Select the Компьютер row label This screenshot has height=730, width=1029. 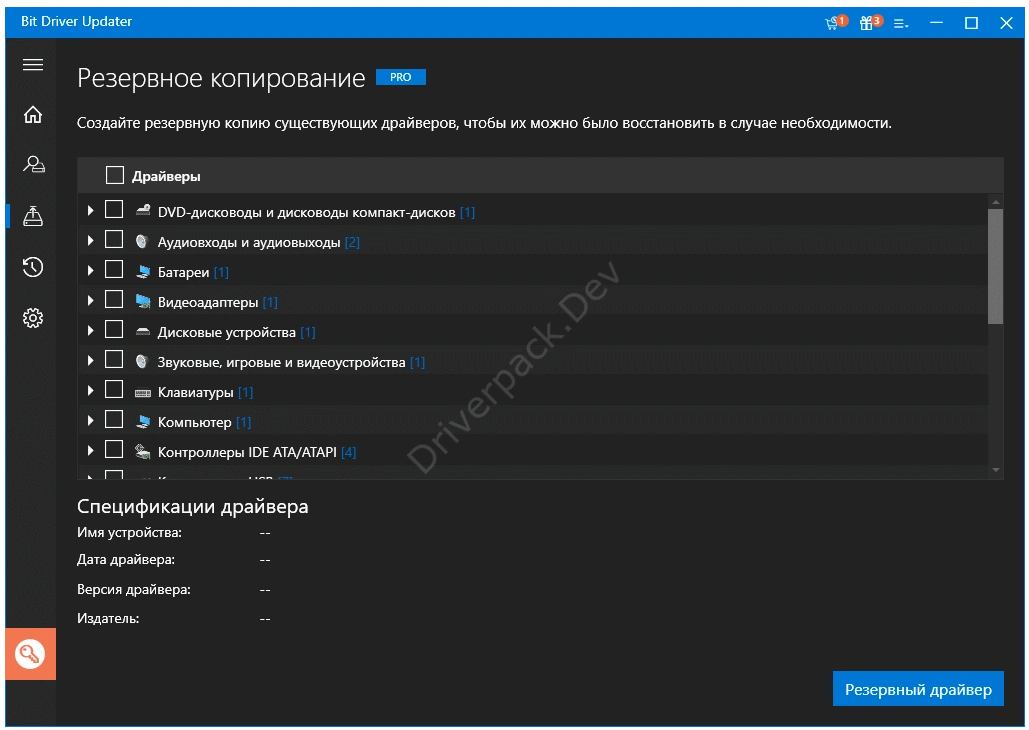(194, 422)
